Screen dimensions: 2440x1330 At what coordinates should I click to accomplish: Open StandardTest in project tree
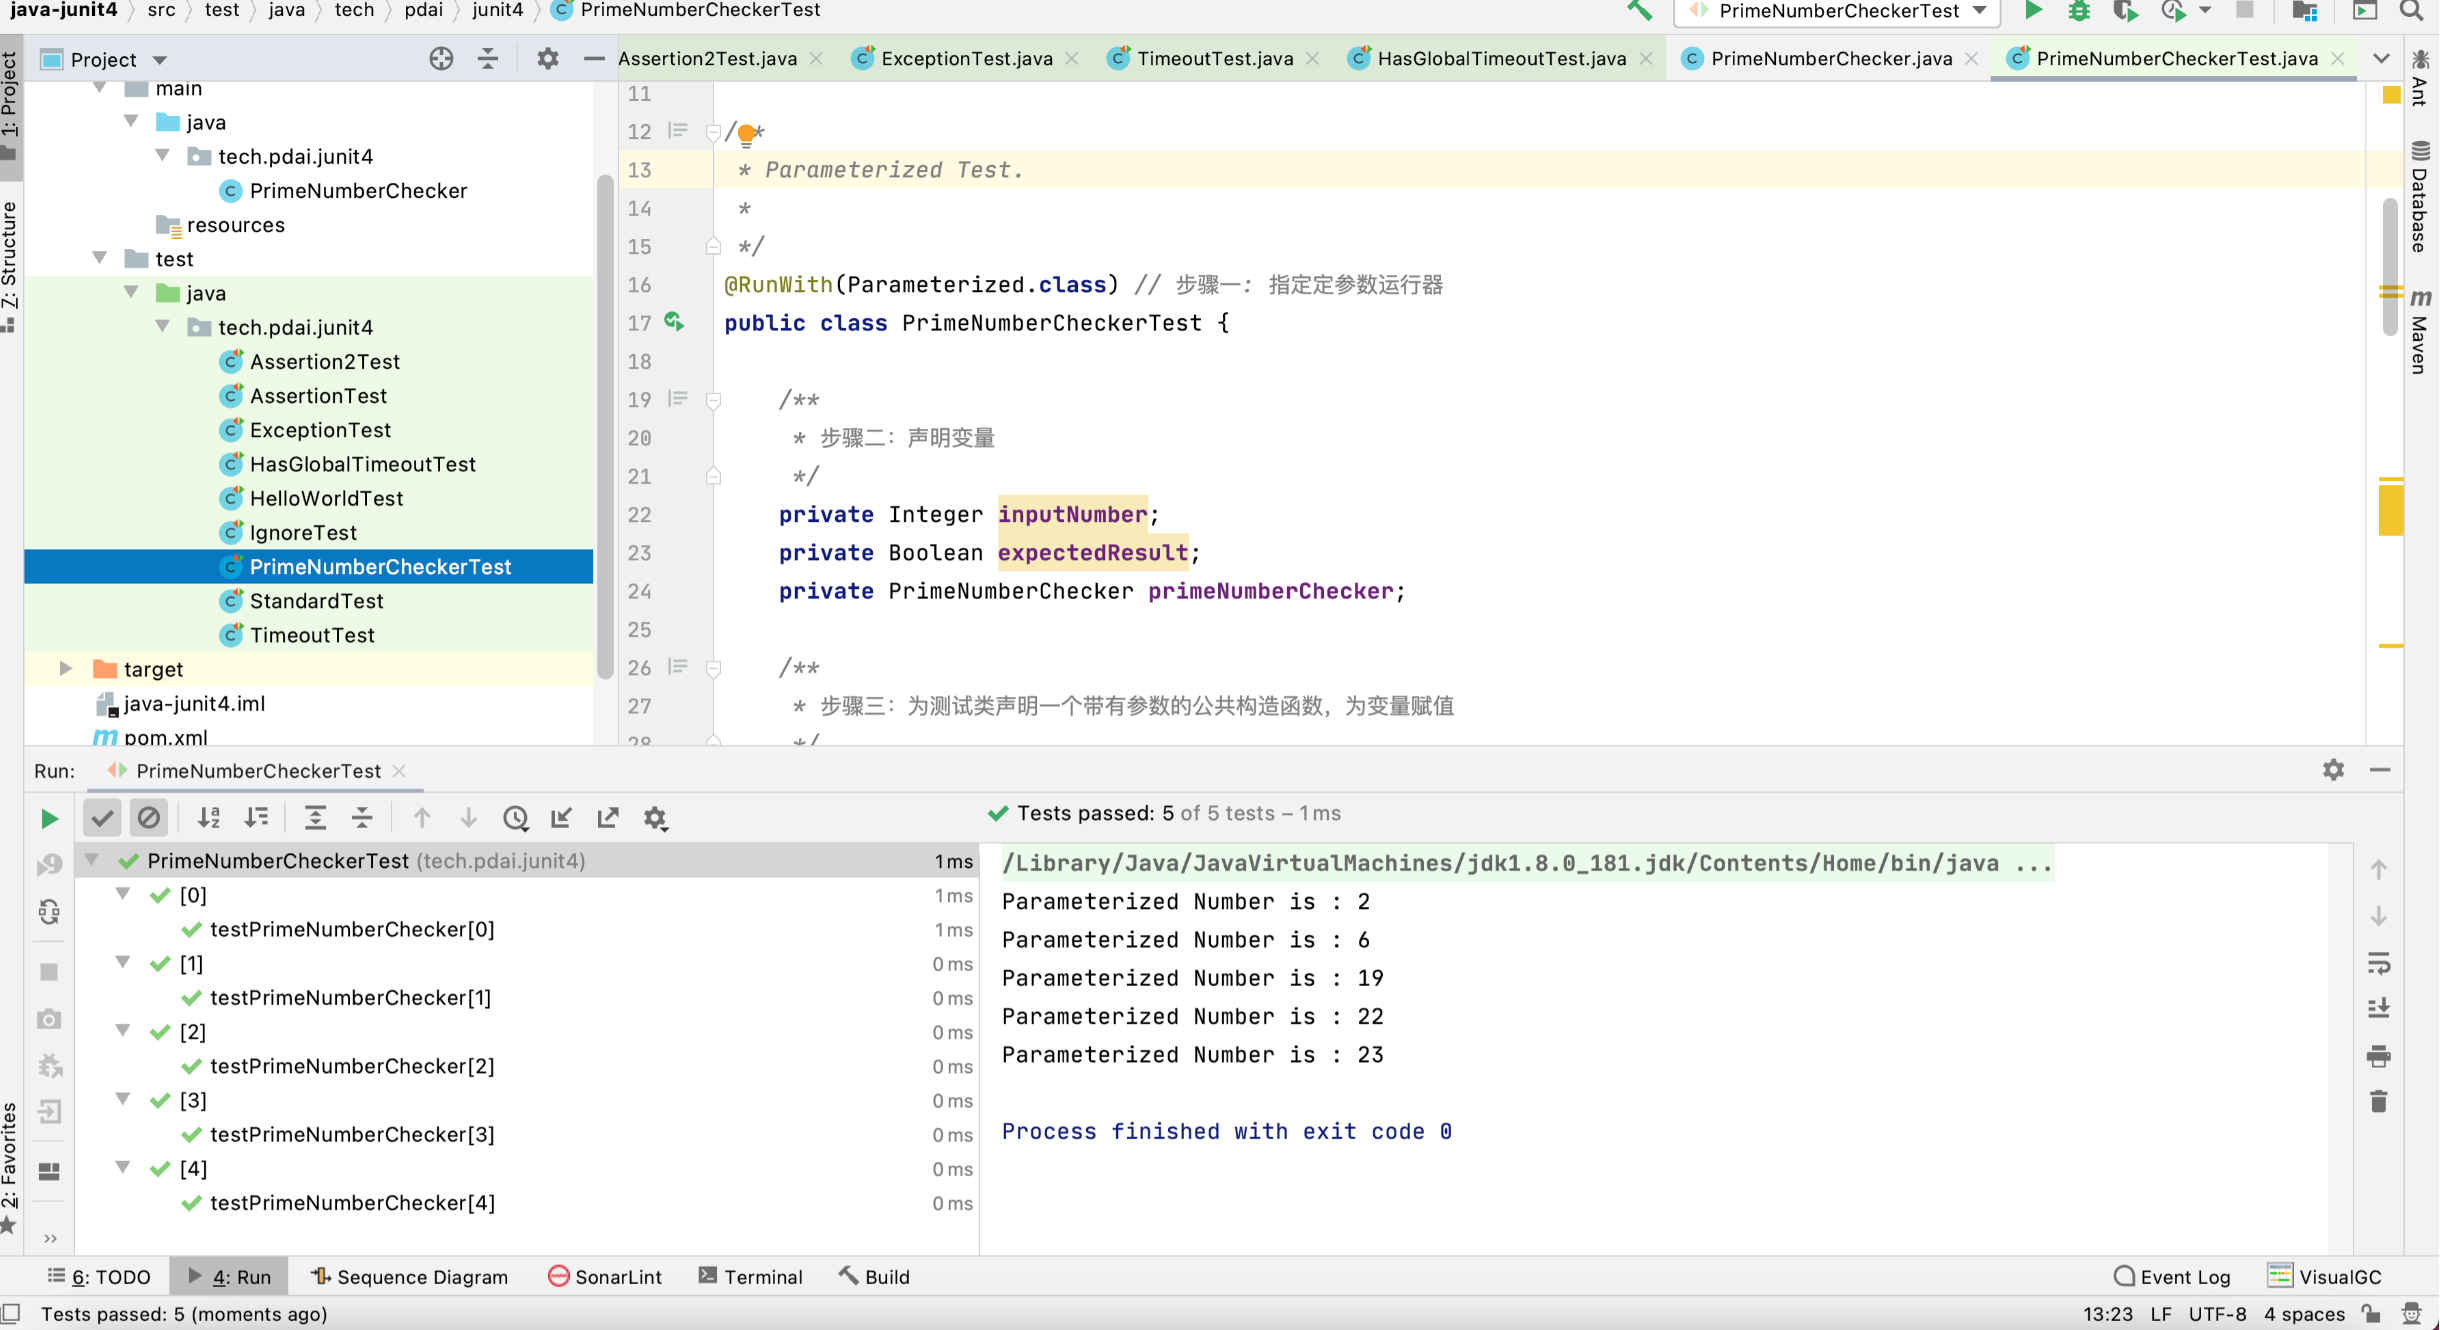click(x=316, y=600)
